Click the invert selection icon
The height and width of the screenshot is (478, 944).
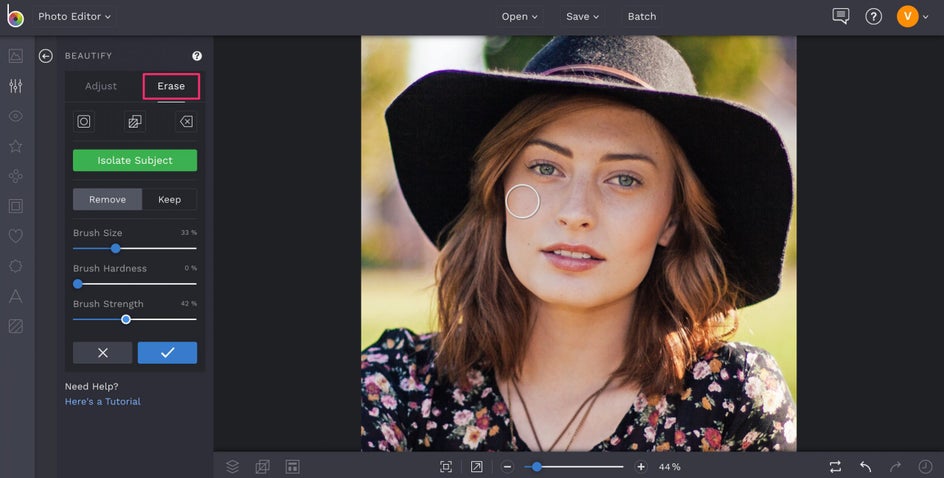click(135, 122)
